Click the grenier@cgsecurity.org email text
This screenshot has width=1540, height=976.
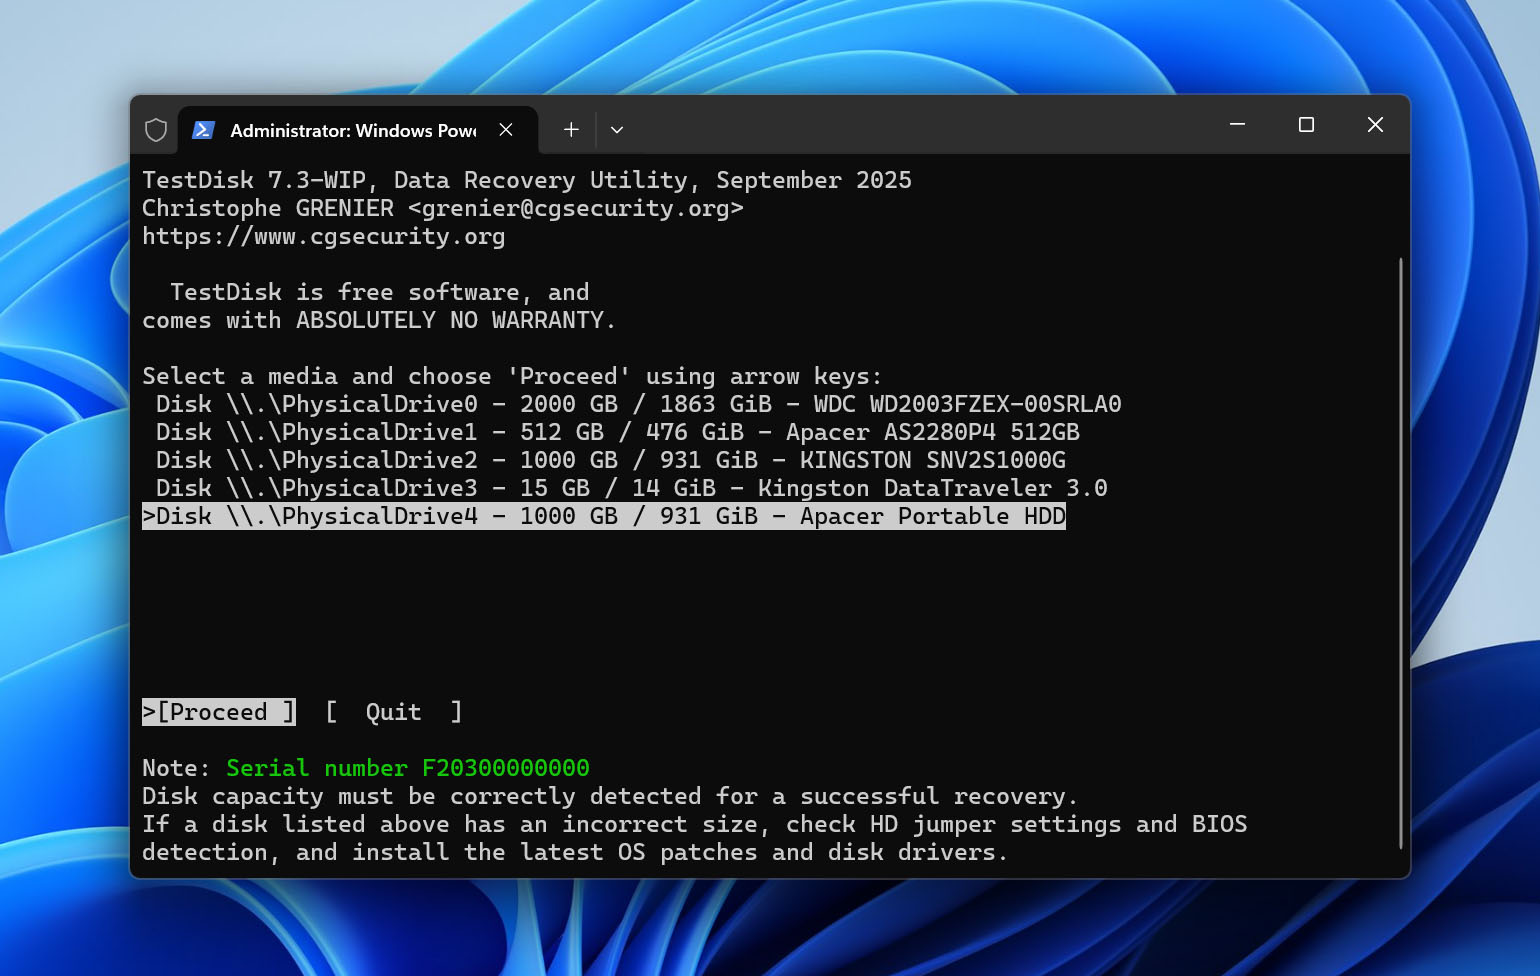point(576,208)
